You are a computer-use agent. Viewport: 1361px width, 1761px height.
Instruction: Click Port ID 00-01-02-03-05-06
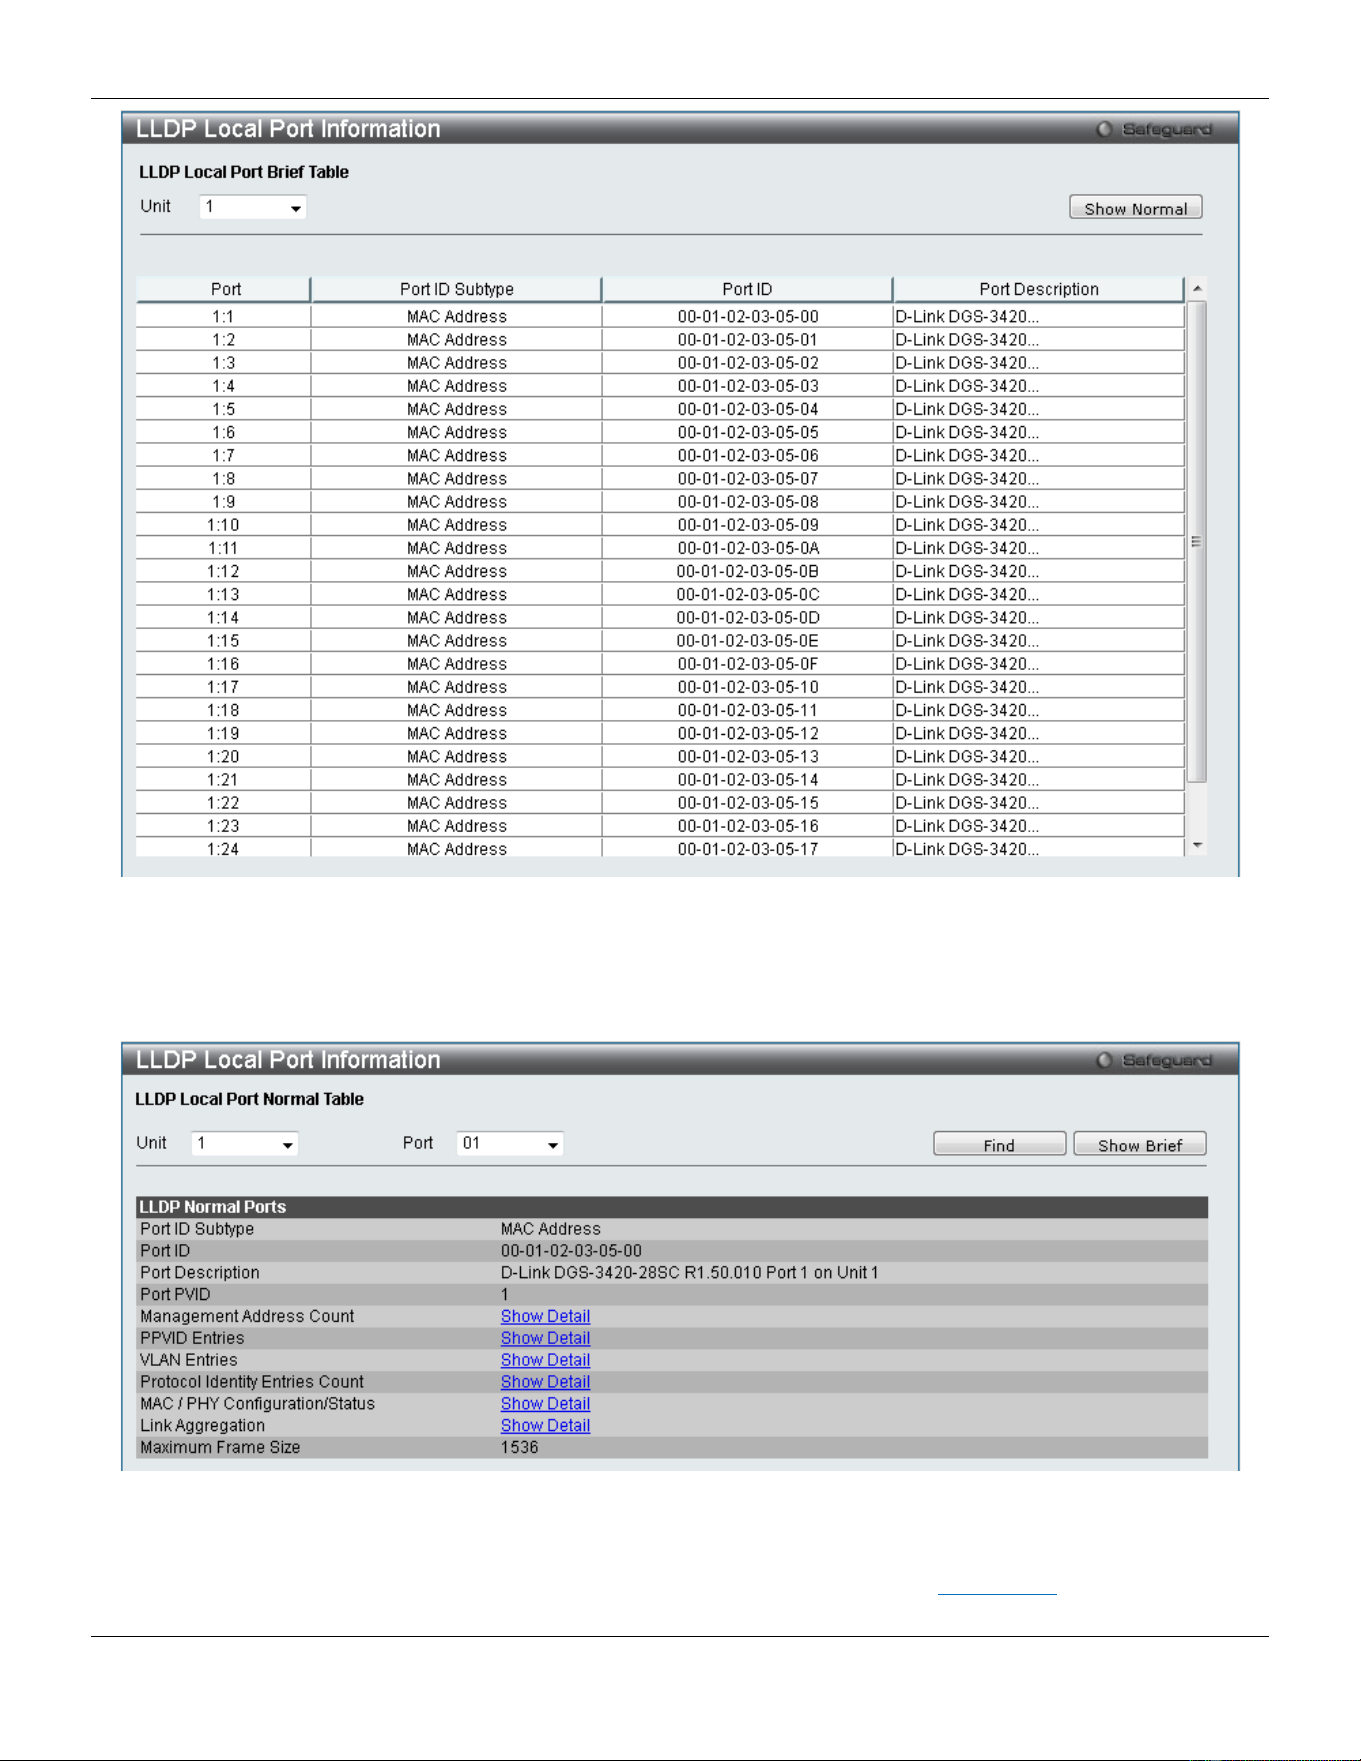coord(748,456)
